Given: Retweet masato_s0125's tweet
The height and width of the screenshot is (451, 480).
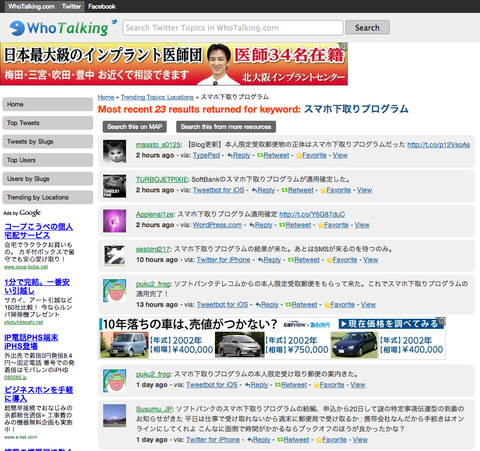Looking at the screenshot, I should [x=273, y=155].
